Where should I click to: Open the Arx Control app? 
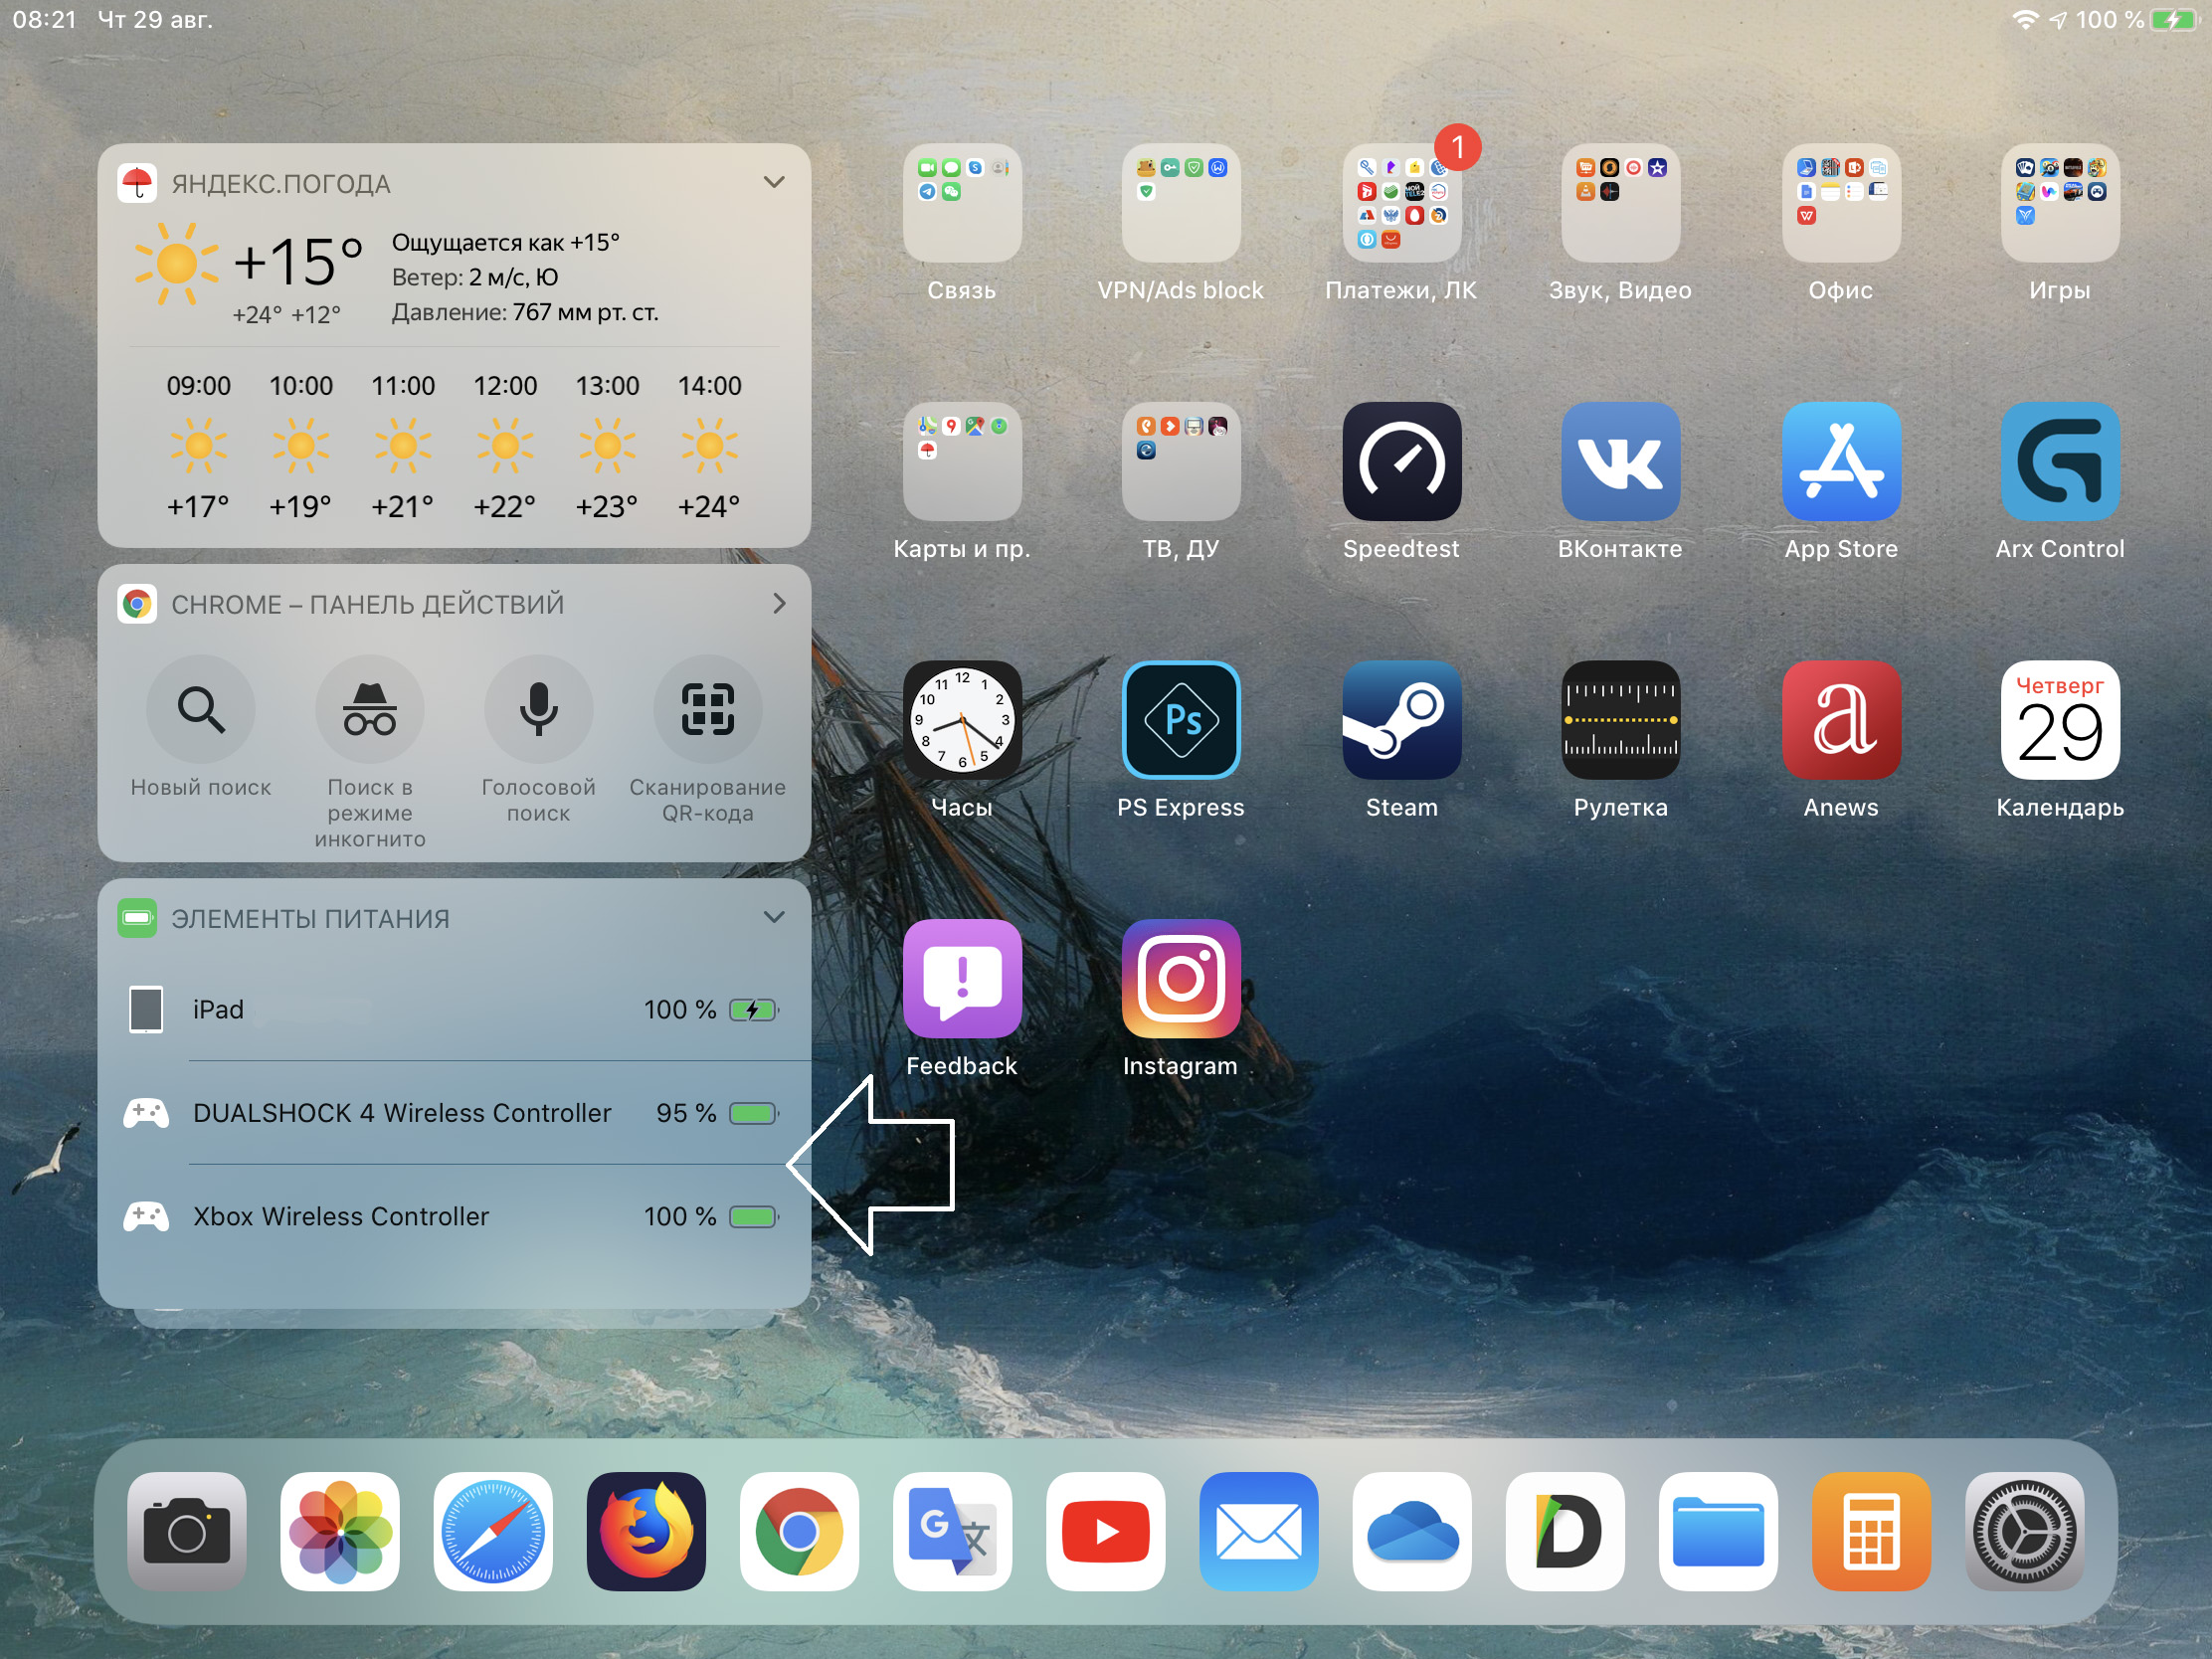coord(2059,462)
